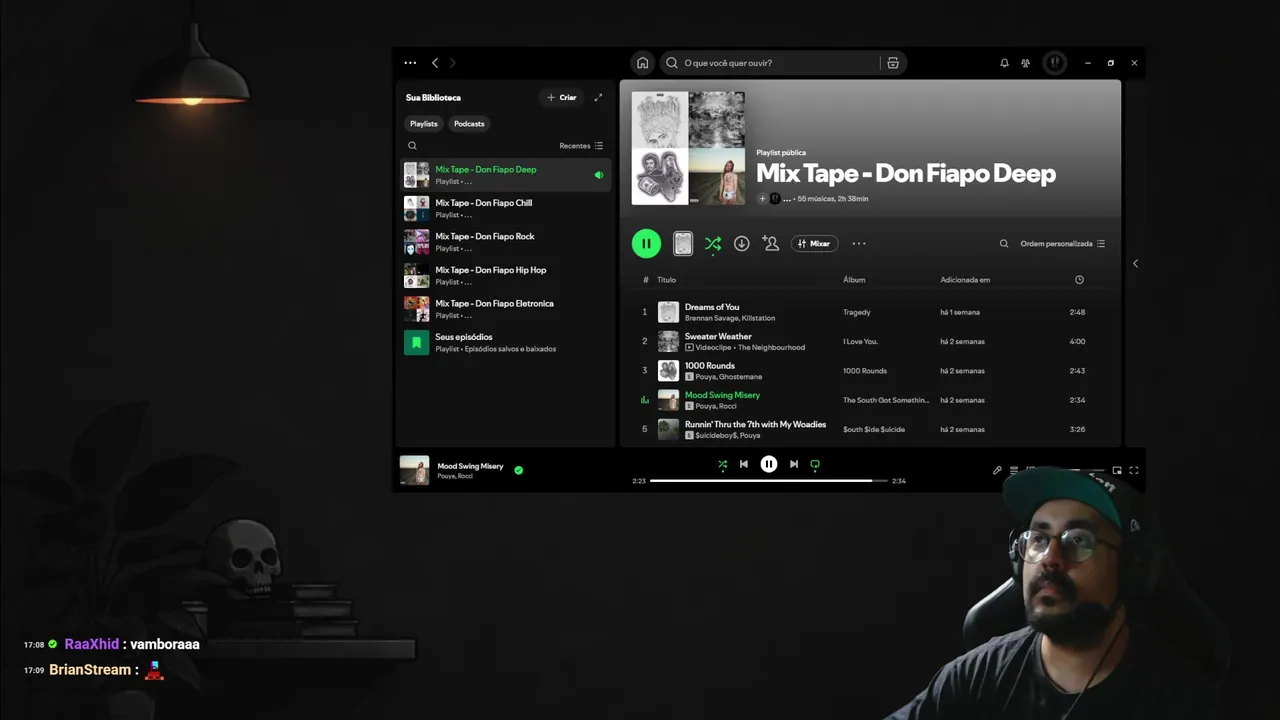1280x720 pixels.
Task: Filter library by Podcasts
Action: (469, 124)
